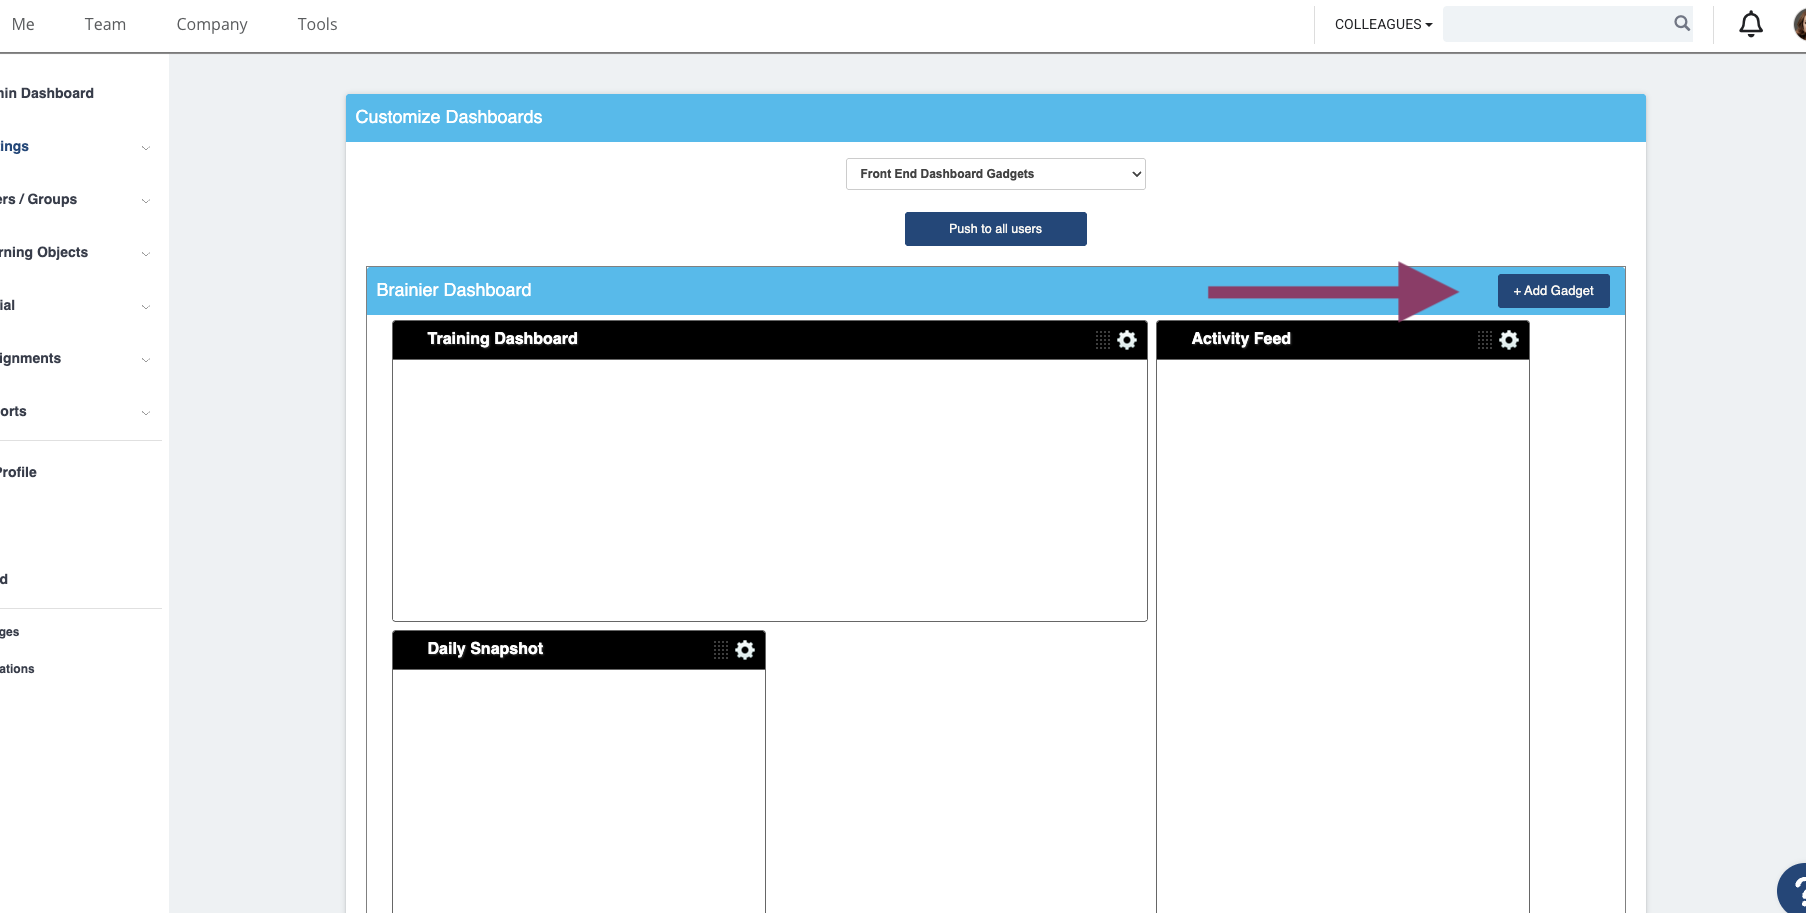Click the Activity Feed gadget title

click(x=1241, y=339)
